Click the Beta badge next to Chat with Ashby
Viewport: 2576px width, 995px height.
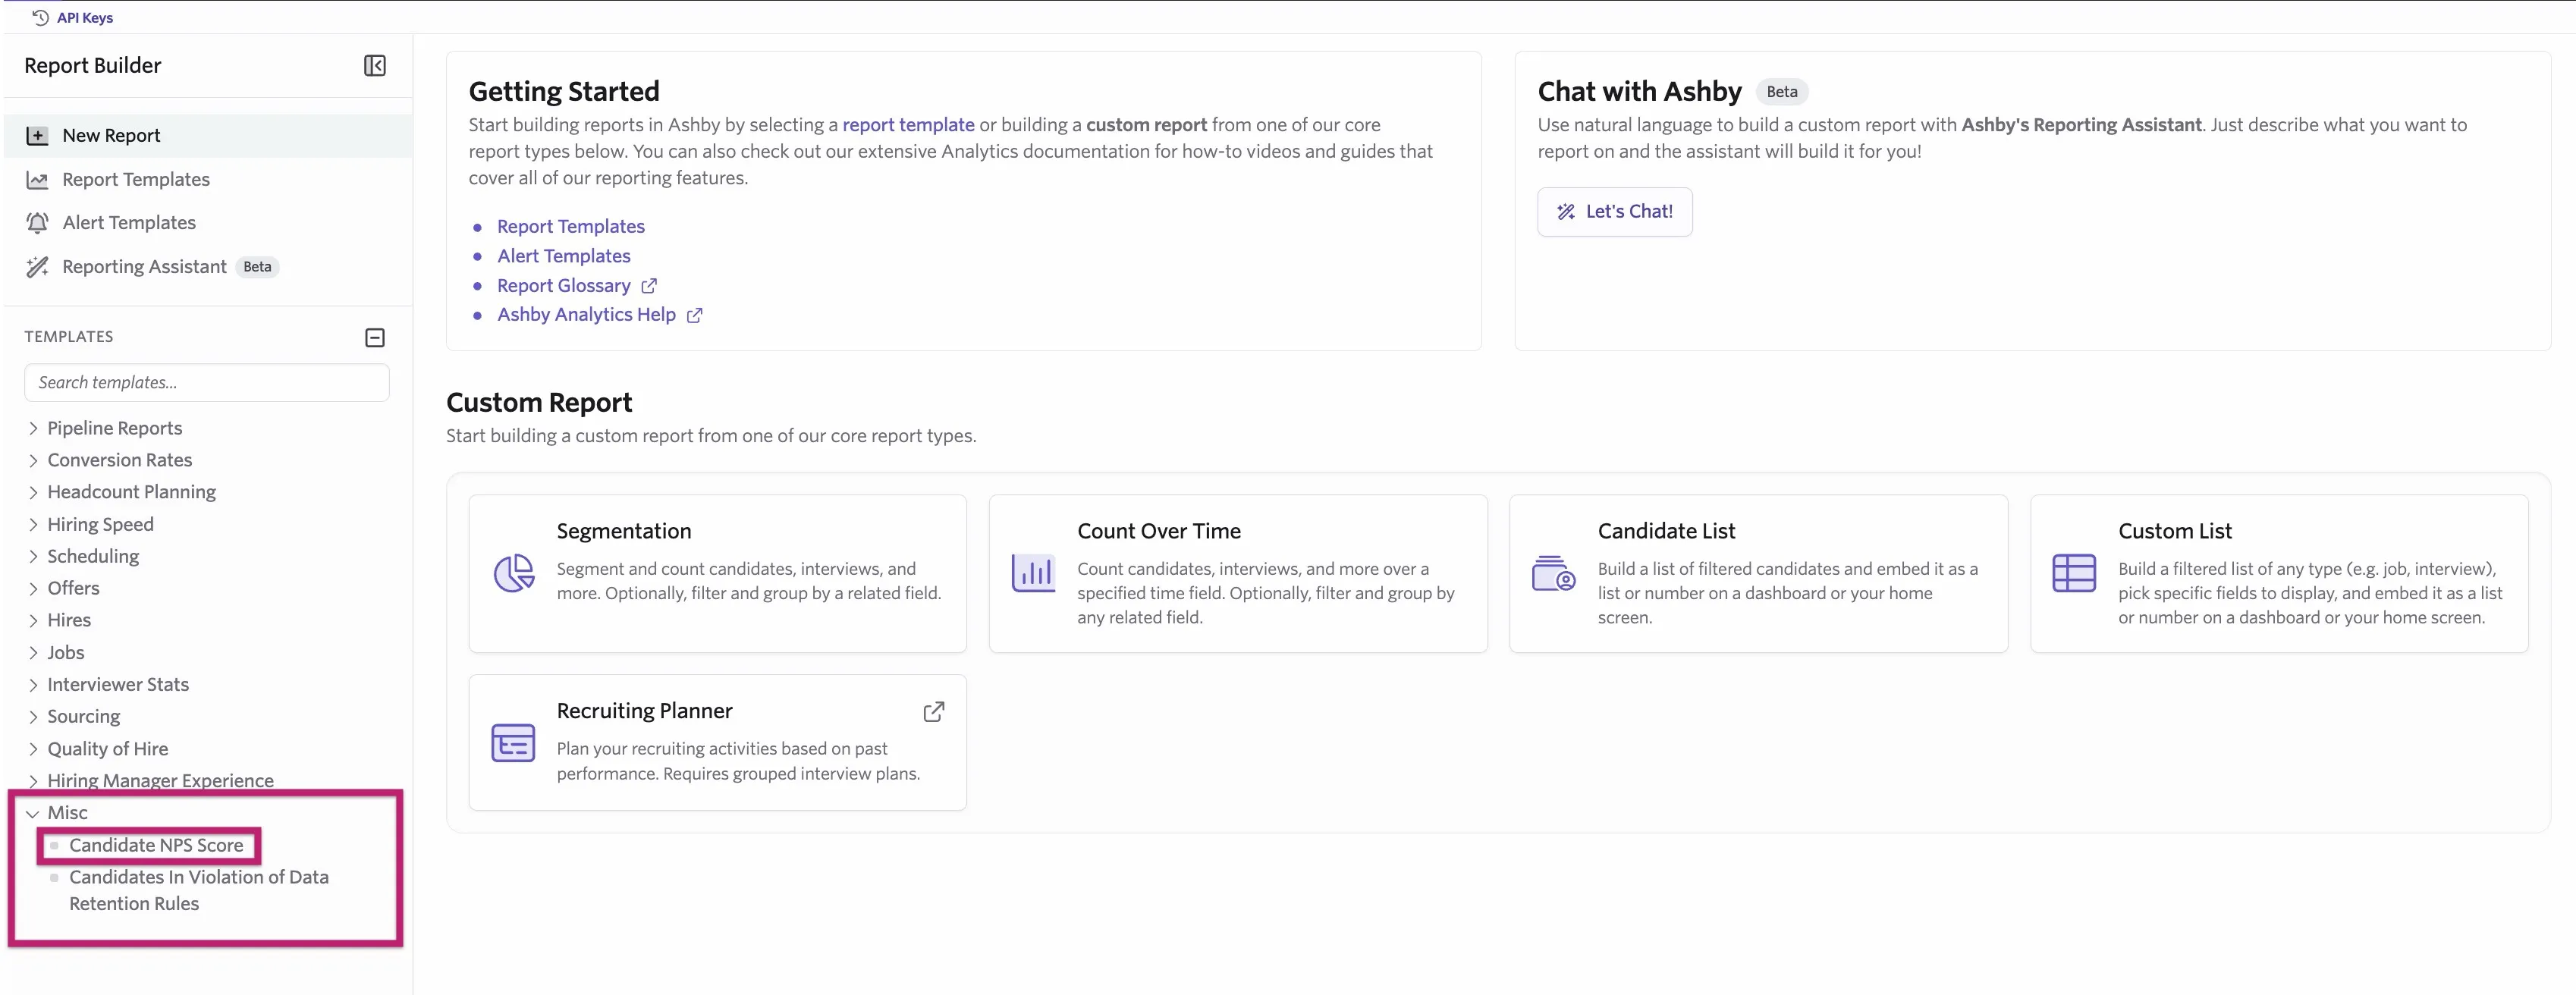pyautogui.click(x=1782, y=92)
